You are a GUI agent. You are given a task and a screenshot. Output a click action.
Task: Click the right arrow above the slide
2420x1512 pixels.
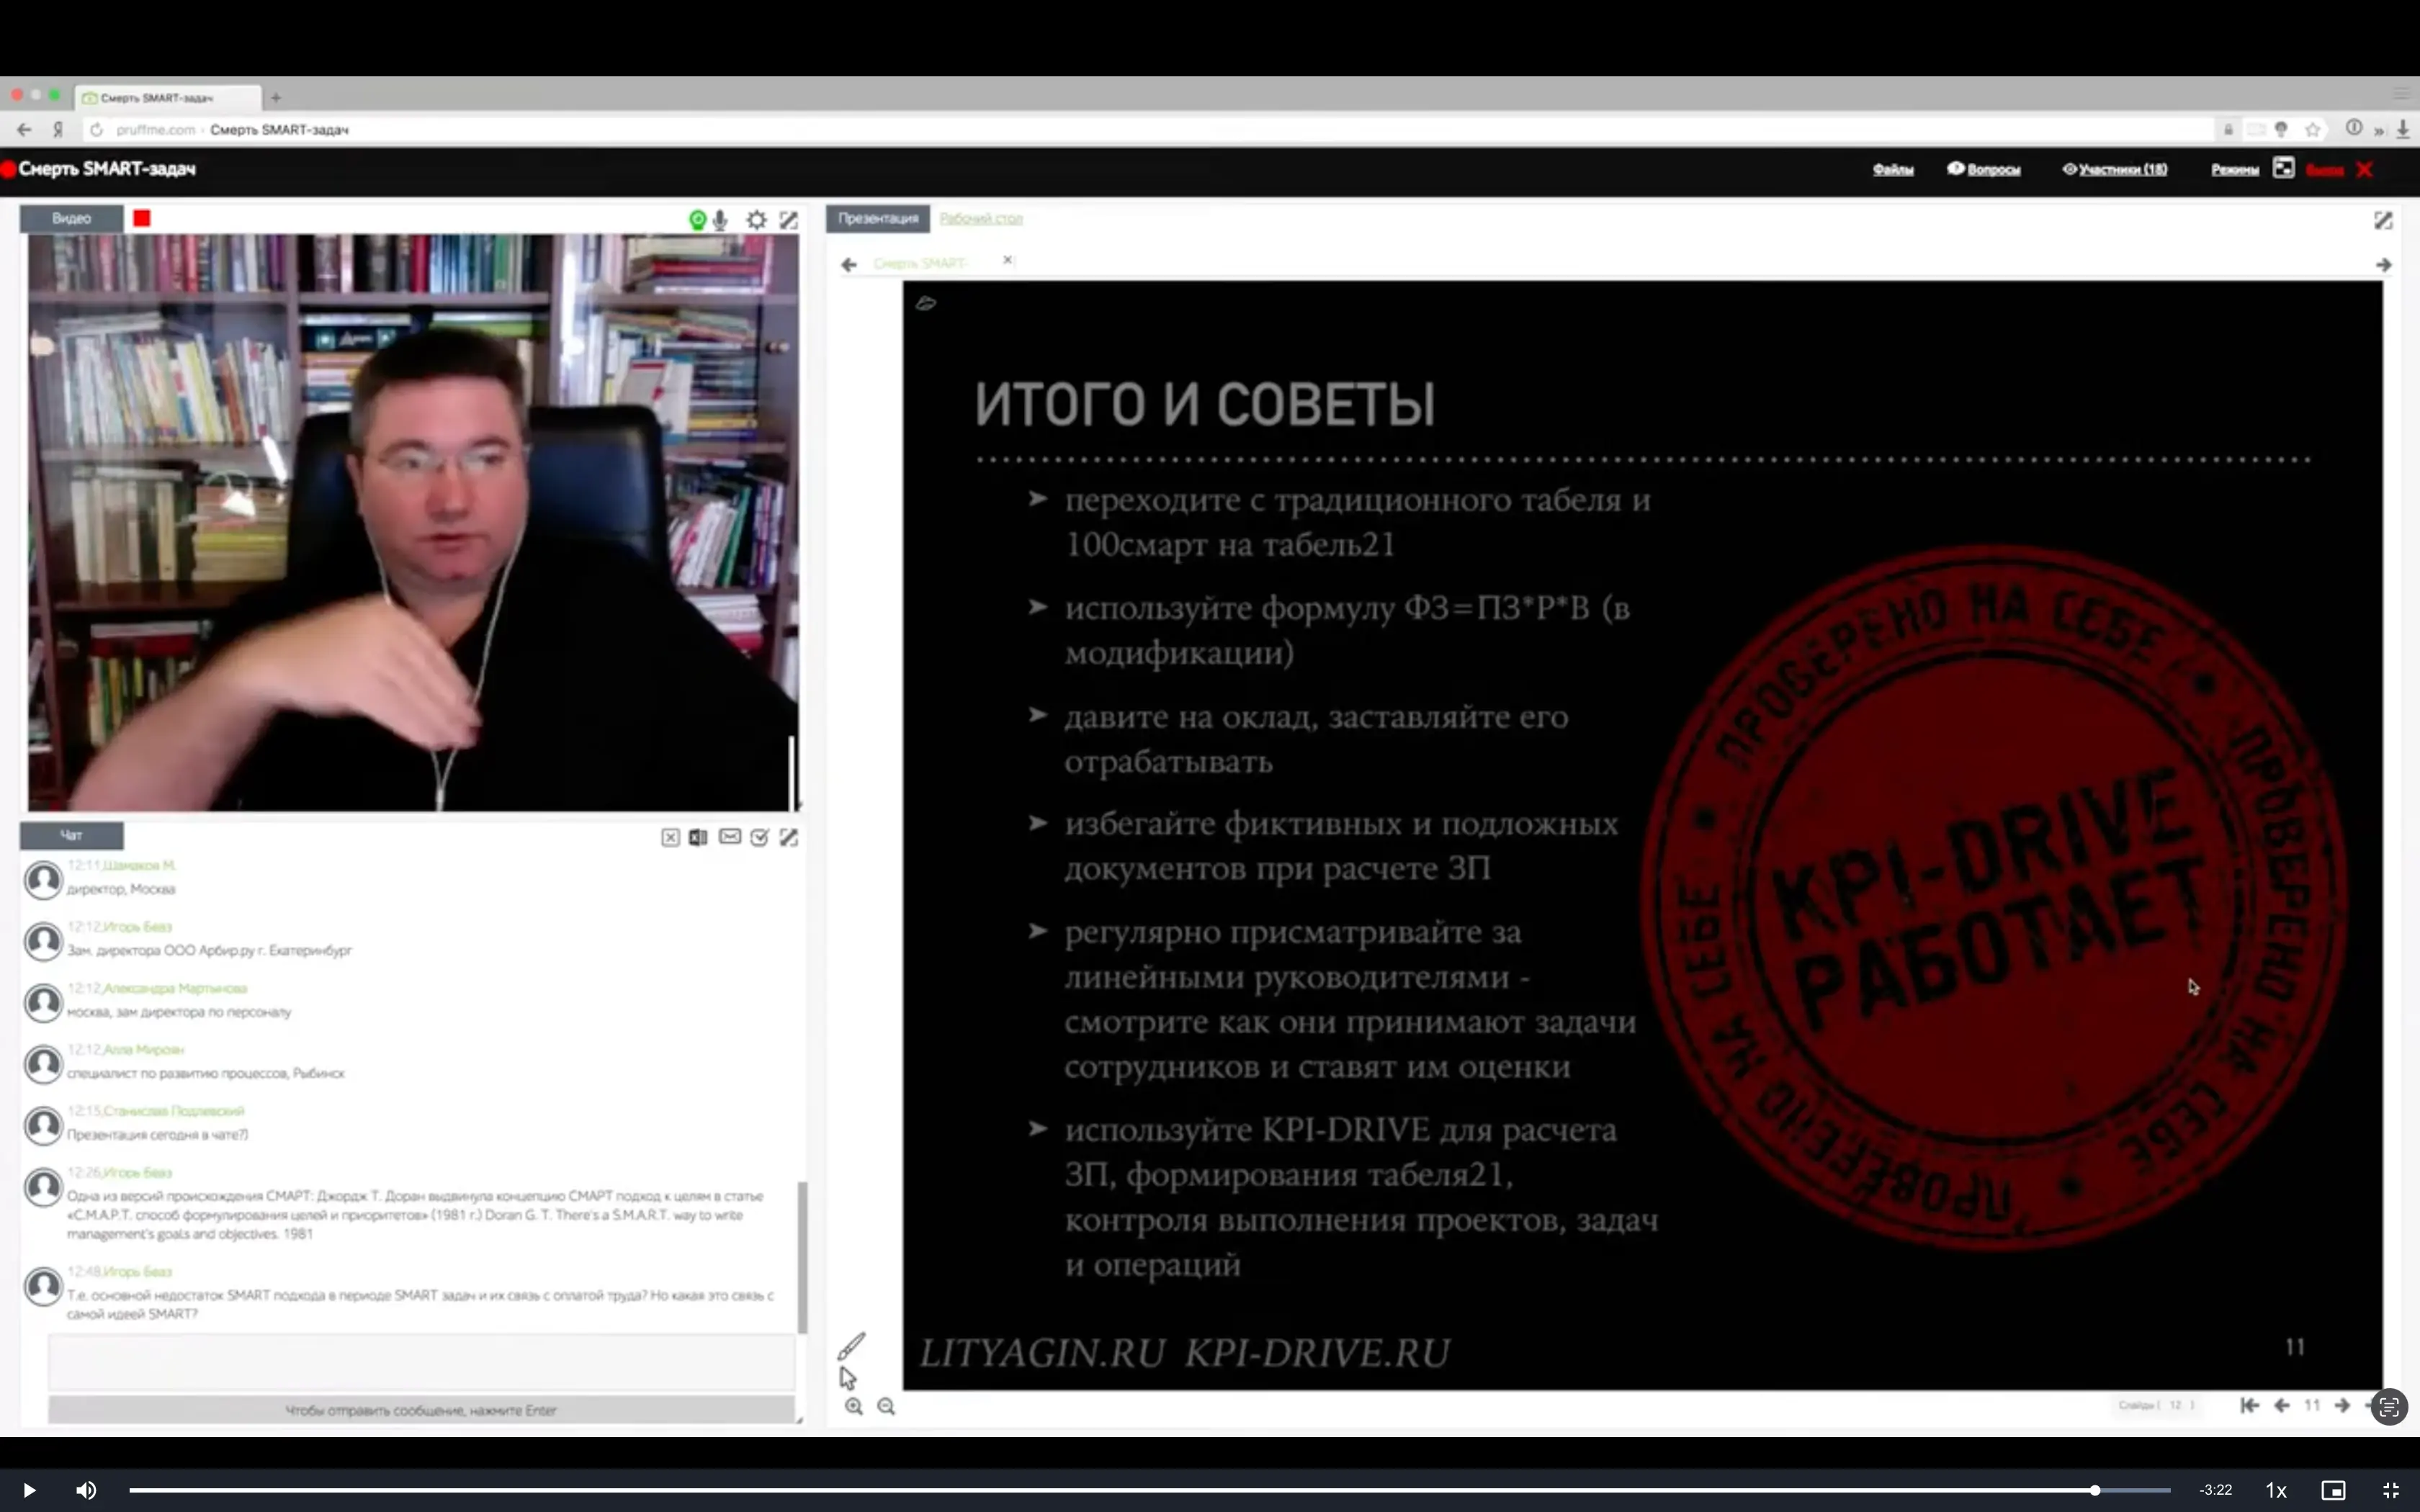point(2384,265)
